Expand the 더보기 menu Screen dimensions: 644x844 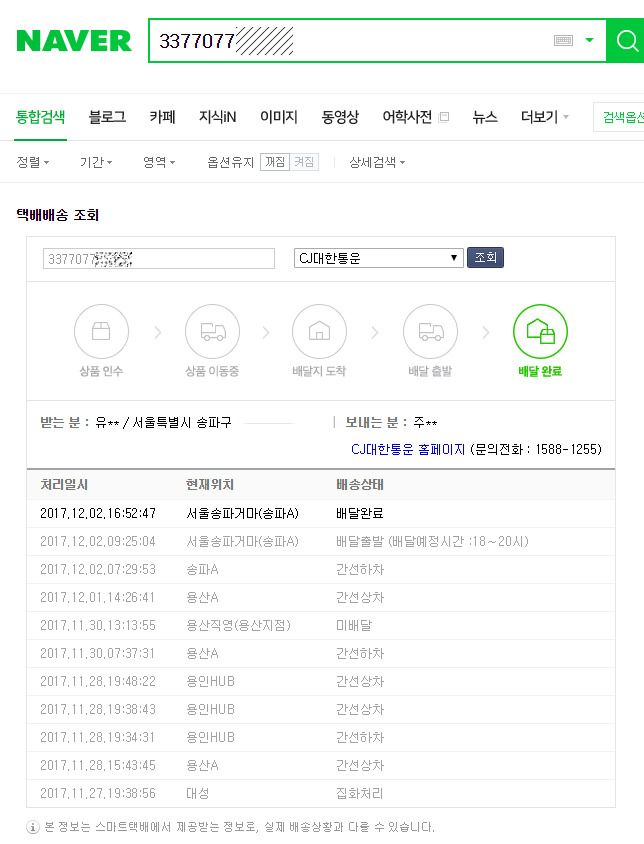pos(544,117)
